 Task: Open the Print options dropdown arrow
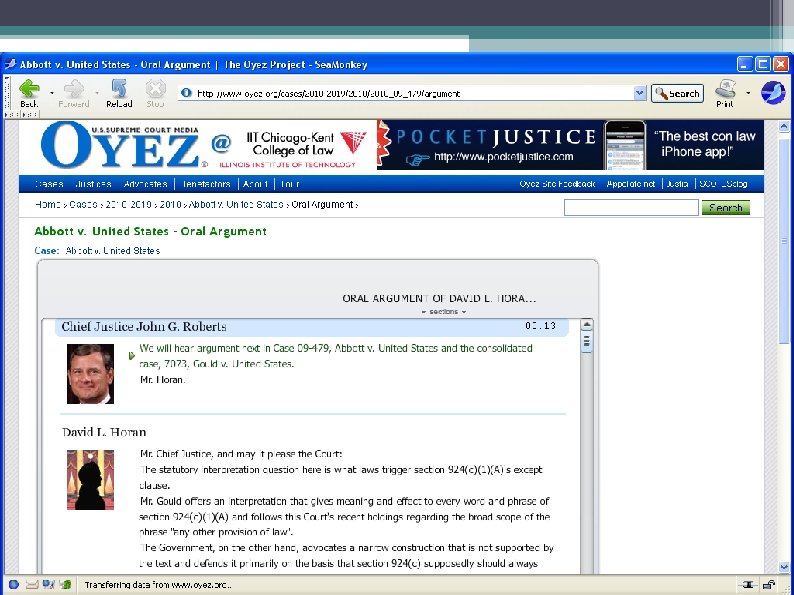tap(748, 93)
